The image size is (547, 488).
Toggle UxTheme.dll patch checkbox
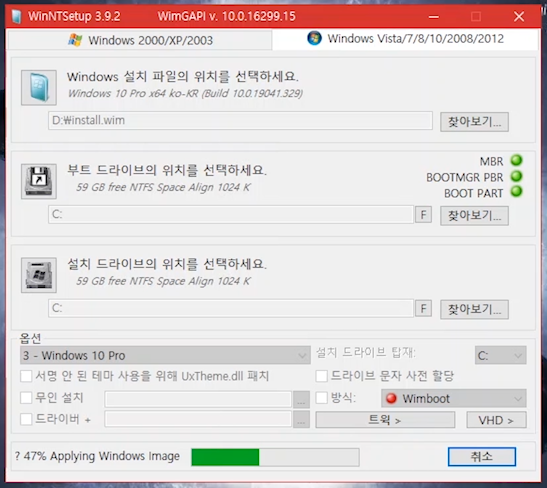27,376
